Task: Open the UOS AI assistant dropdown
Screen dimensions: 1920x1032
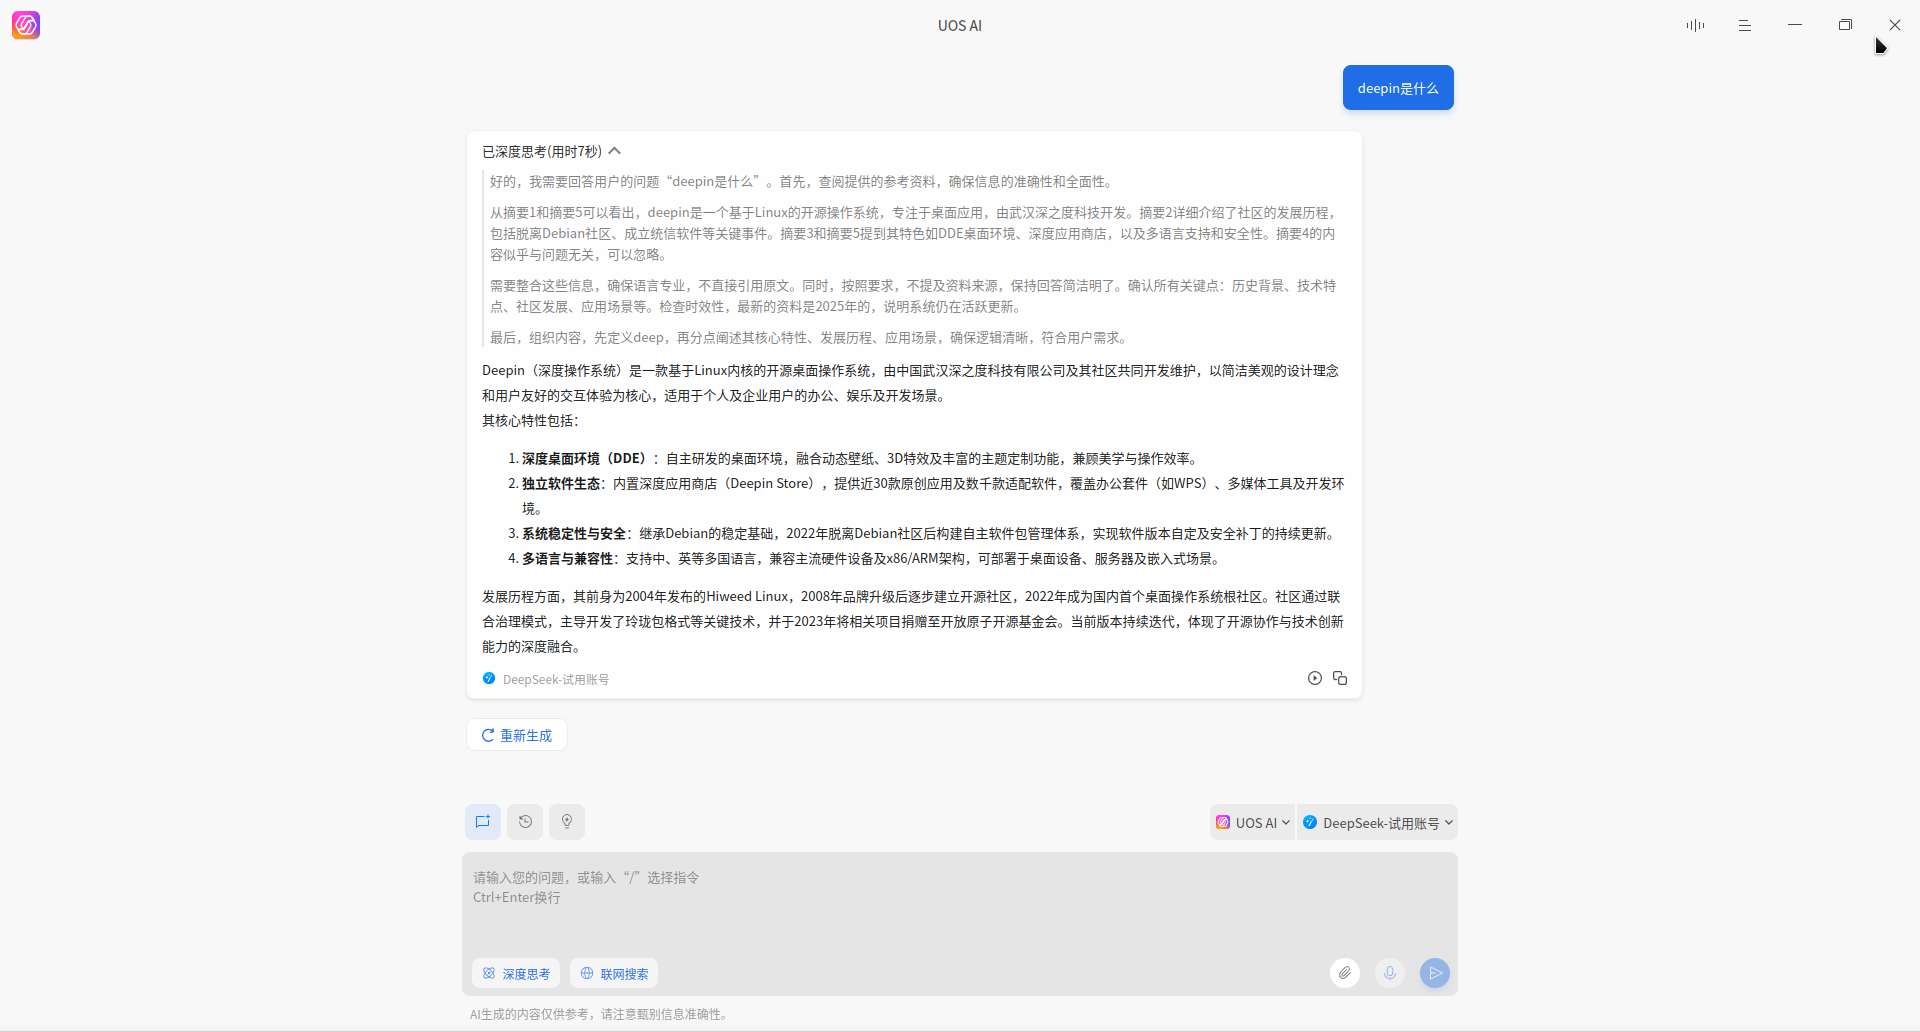Action: click(x=1252, y=823)
